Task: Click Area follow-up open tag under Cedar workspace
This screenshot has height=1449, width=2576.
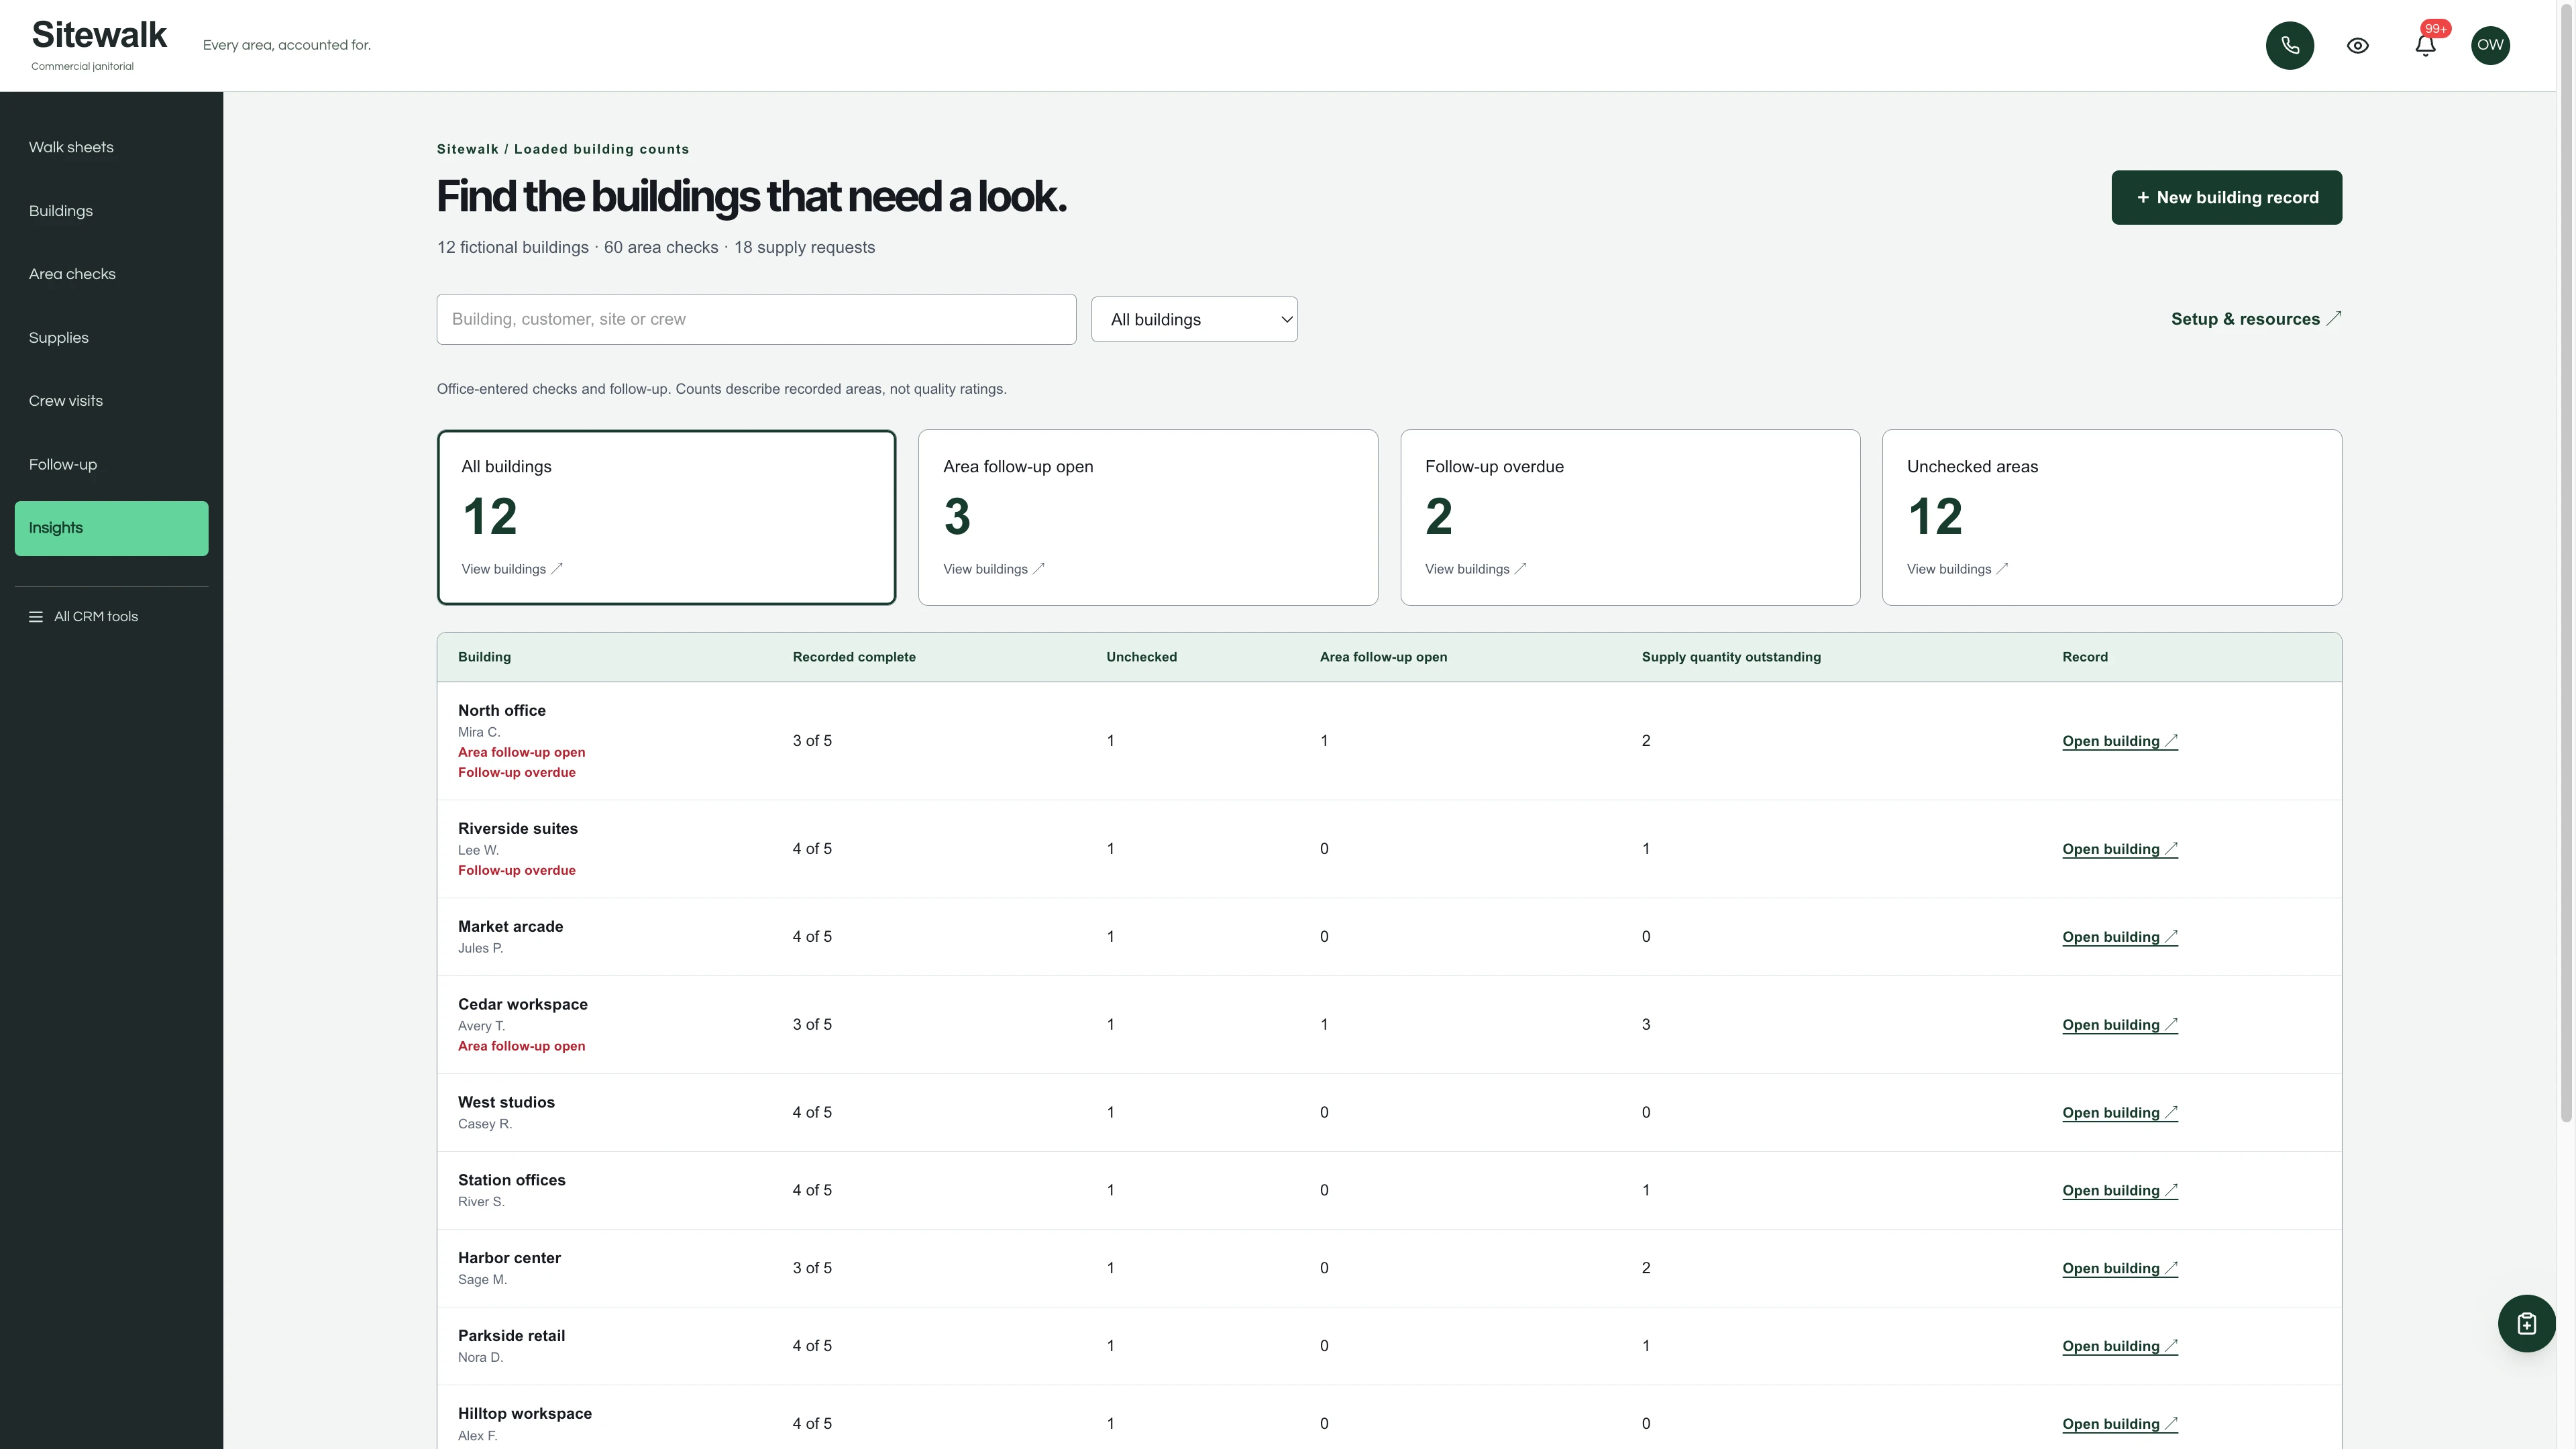Action: (x=522, y=1047)
